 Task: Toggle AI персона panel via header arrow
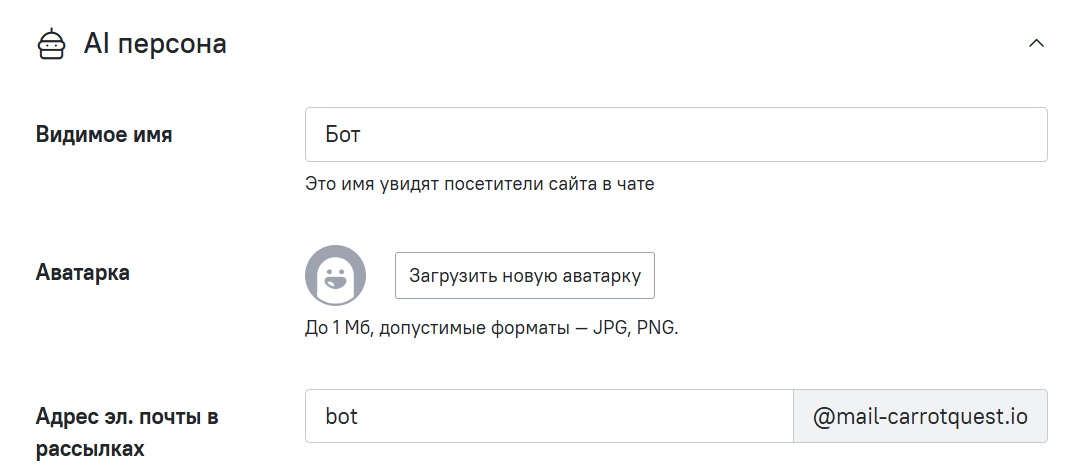(1036, 44)
